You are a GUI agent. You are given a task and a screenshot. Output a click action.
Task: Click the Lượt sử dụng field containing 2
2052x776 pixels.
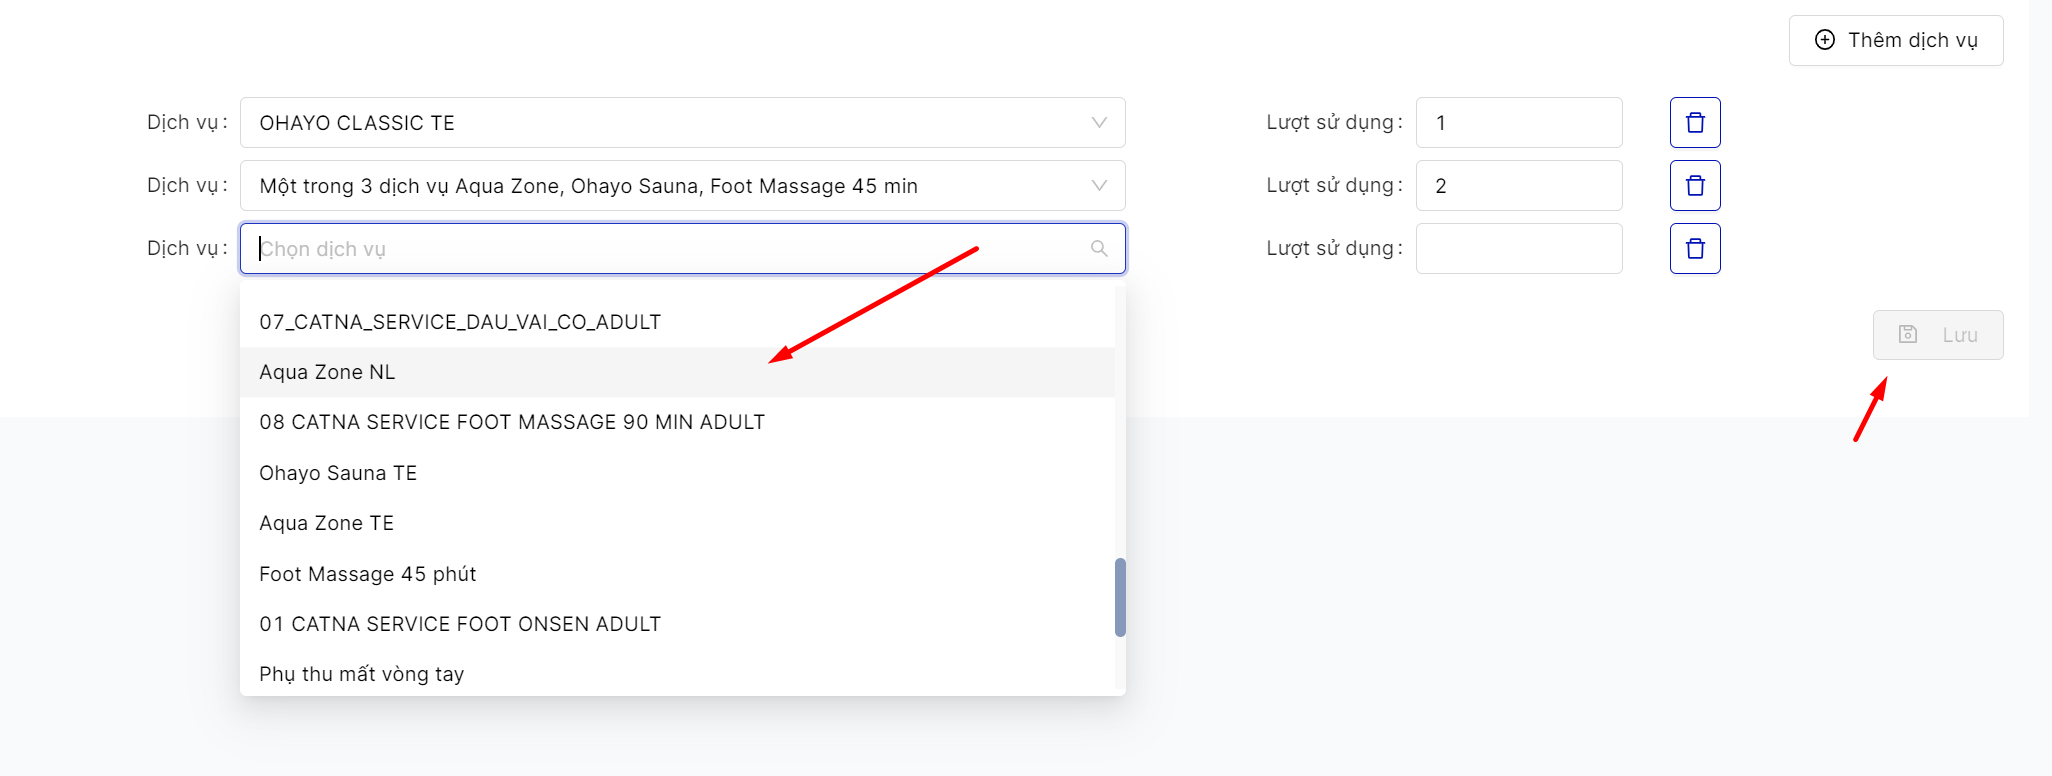(x=1518, y=186)
